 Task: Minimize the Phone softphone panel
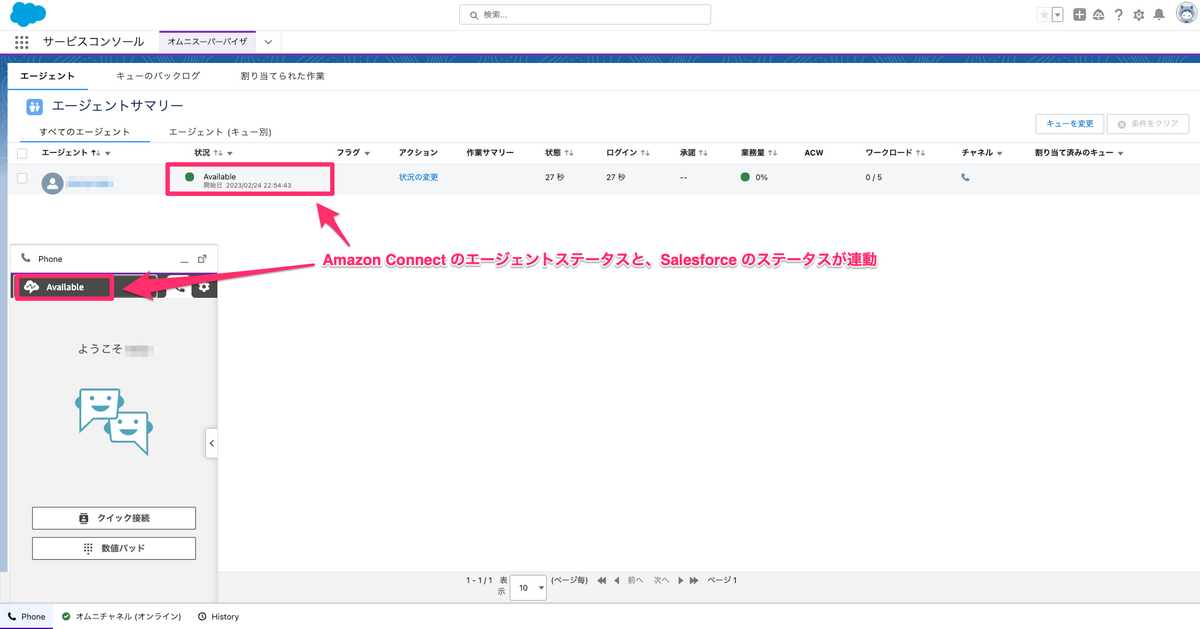click(x=185, y=259)
